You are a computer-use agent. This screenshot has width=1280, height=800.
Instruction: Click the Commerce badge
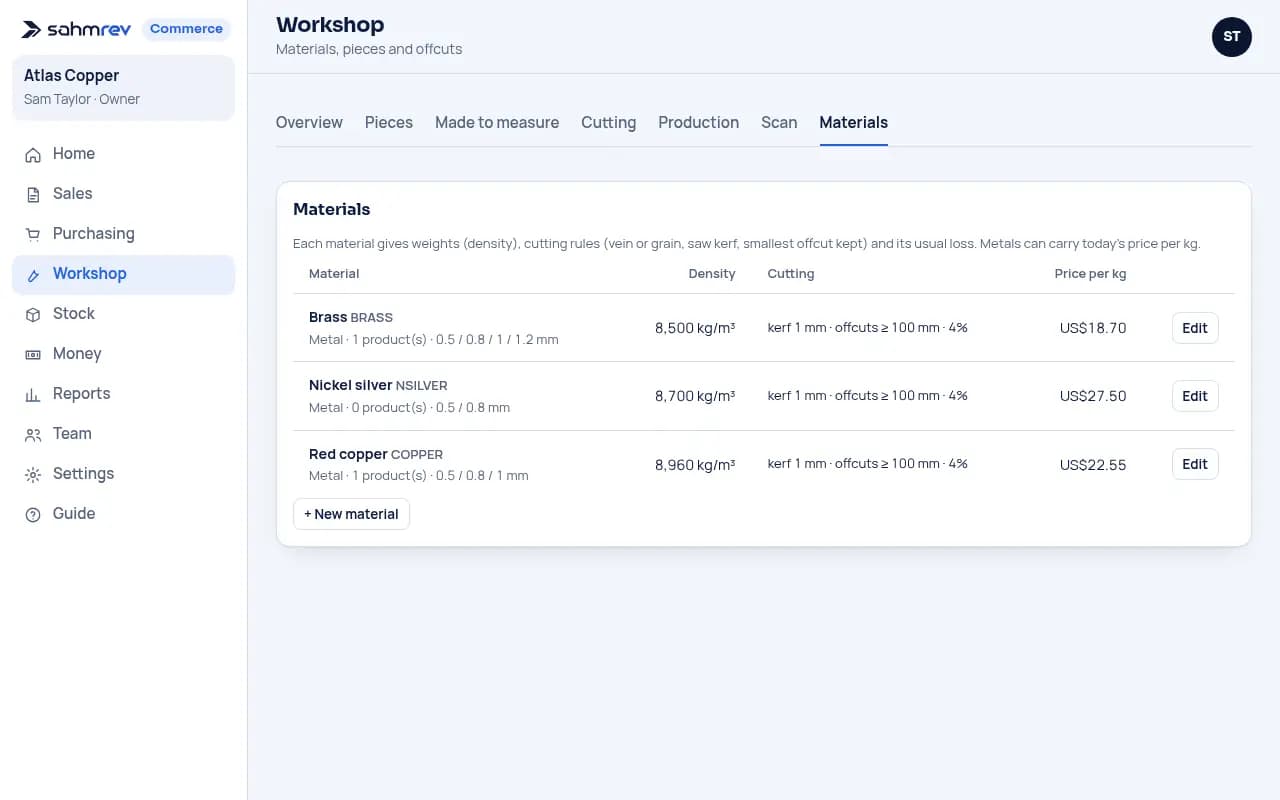coord(186,29)
